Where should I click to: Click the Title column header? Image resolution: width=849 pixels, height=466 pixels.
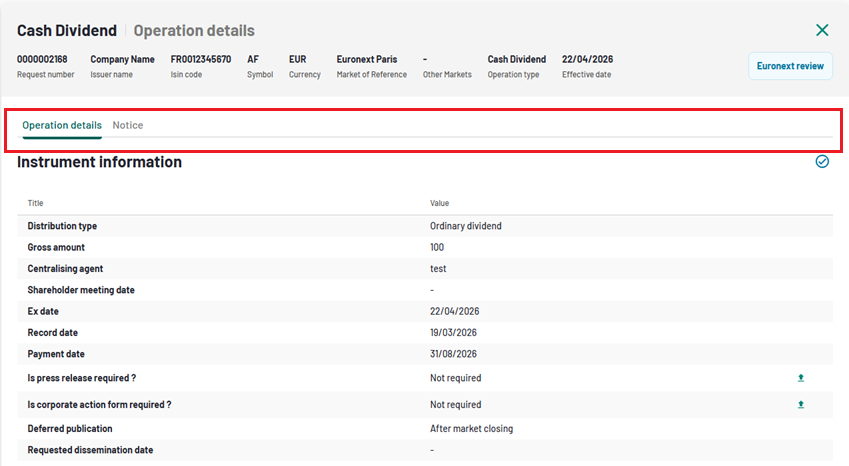click(x=36, y=203)
